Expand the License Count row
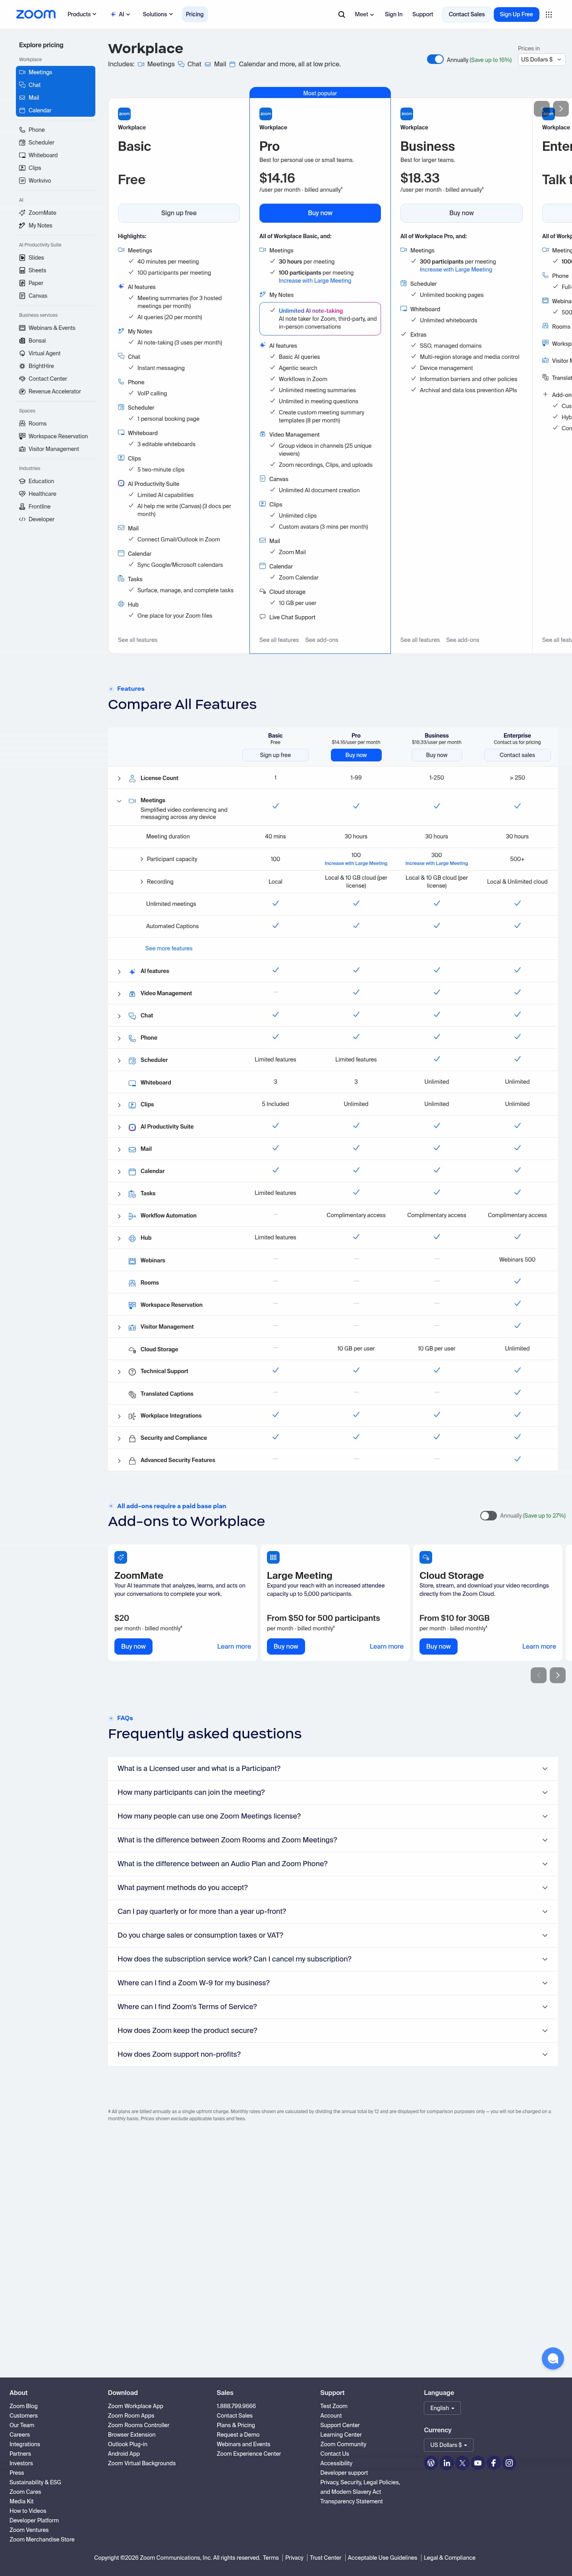The height and width of the screenshot is (2576, 572). coord(119,778)
